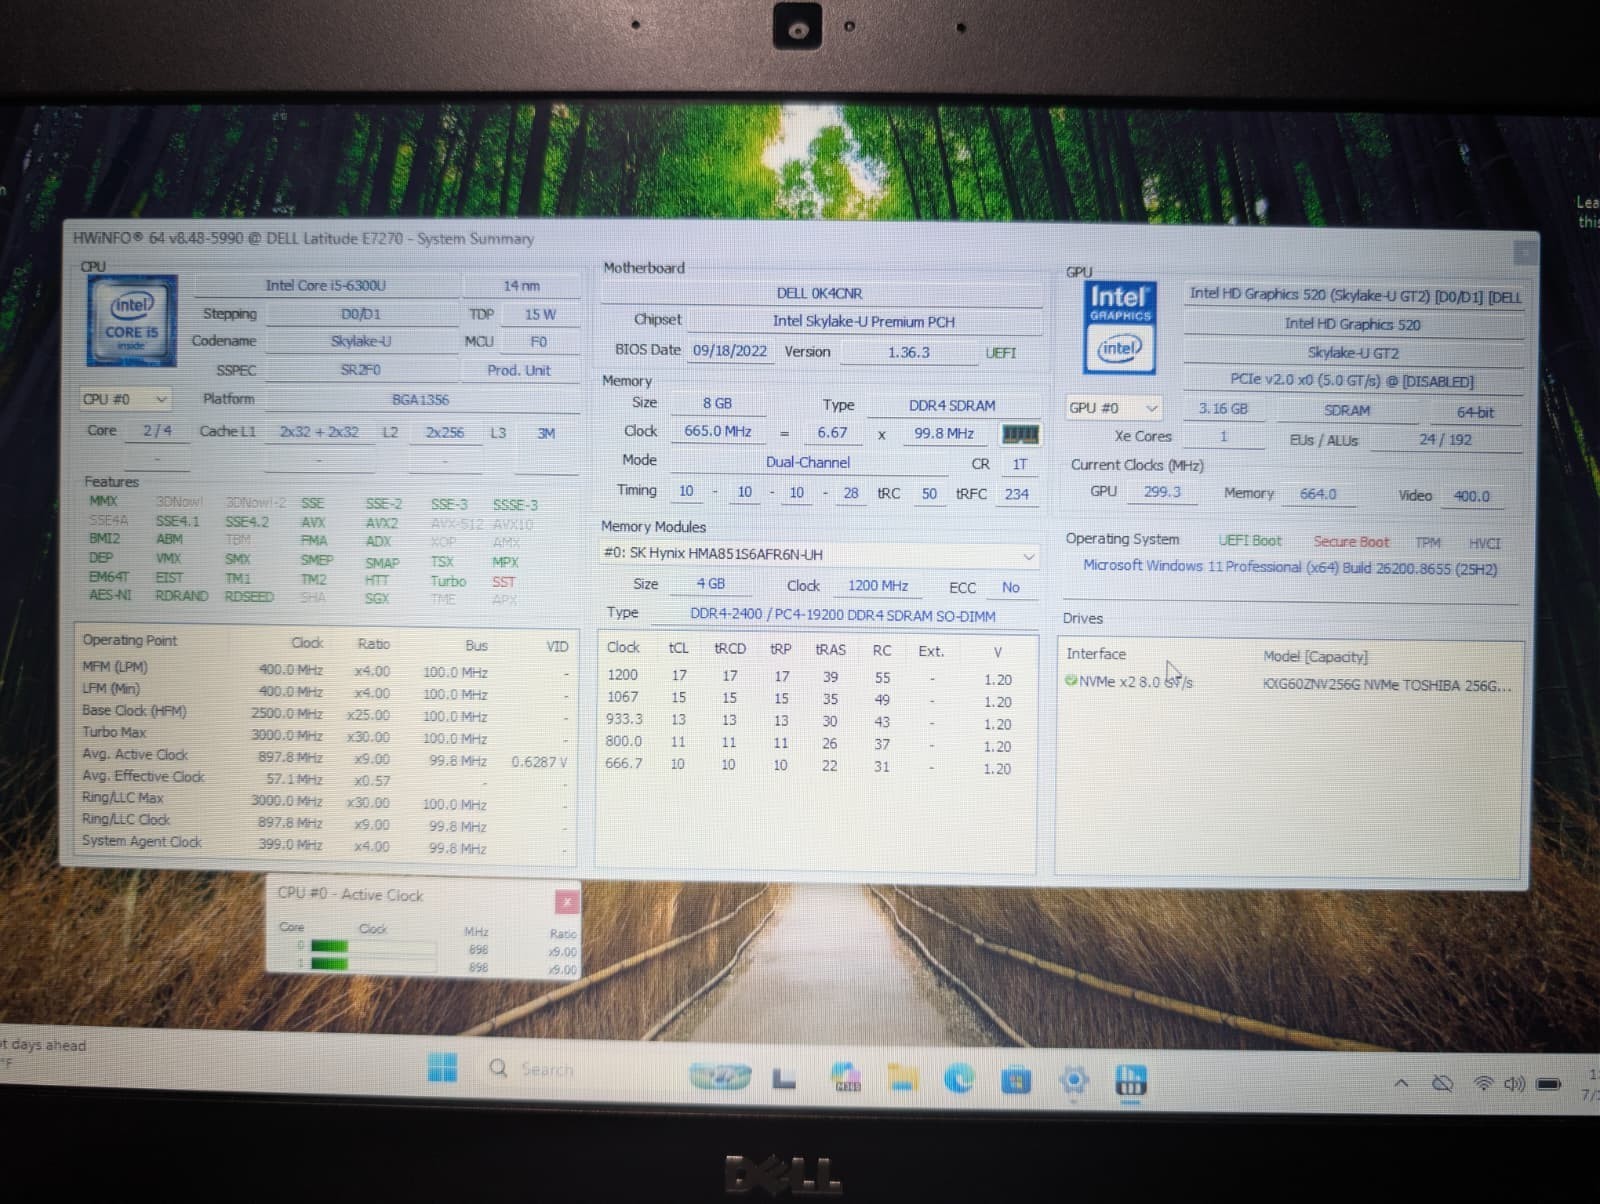Click the 3.16 GB GPU memory value
The height and width of the screenshot is (1204, 1600).
(x=1223, y=409)
